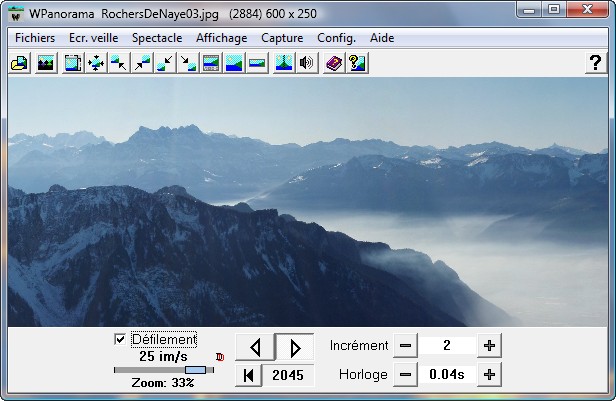Decrease the Incrément value
Viewport: 616px width, 401px height.
click(405, 346)
